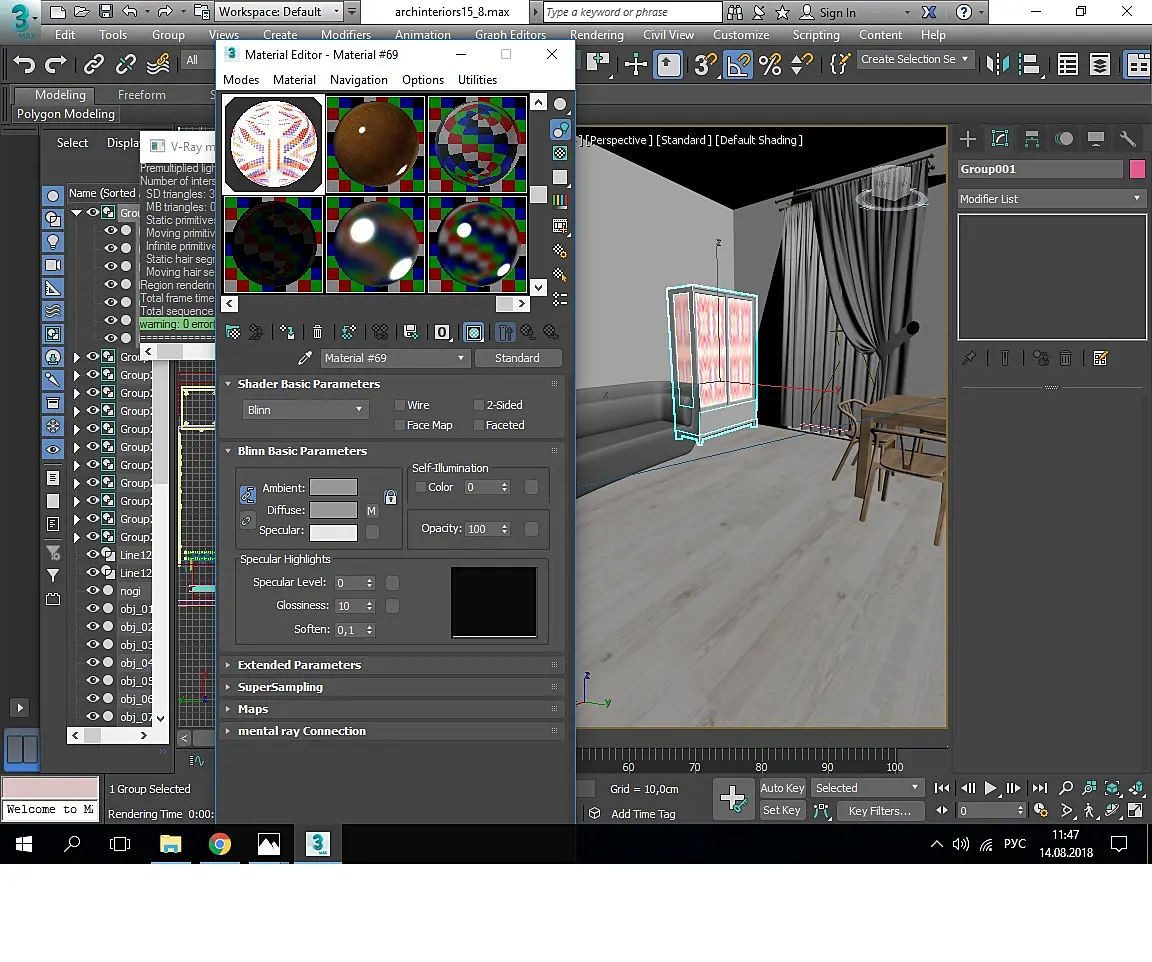This screenshot has height=962, width=1152.
Task: Toggle the Angle Snap icon
Action: click(738, 65)
